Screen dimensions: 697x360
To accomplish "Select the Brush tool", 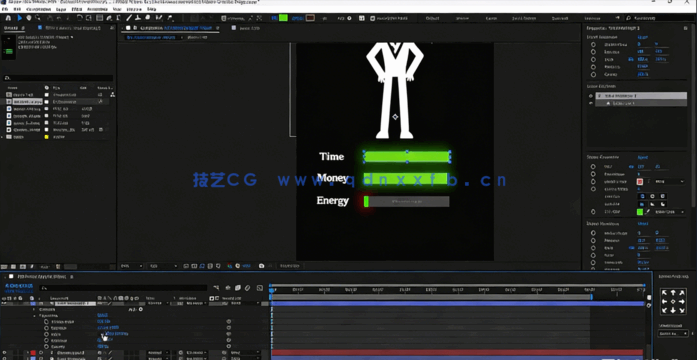I will coord(129,18).
